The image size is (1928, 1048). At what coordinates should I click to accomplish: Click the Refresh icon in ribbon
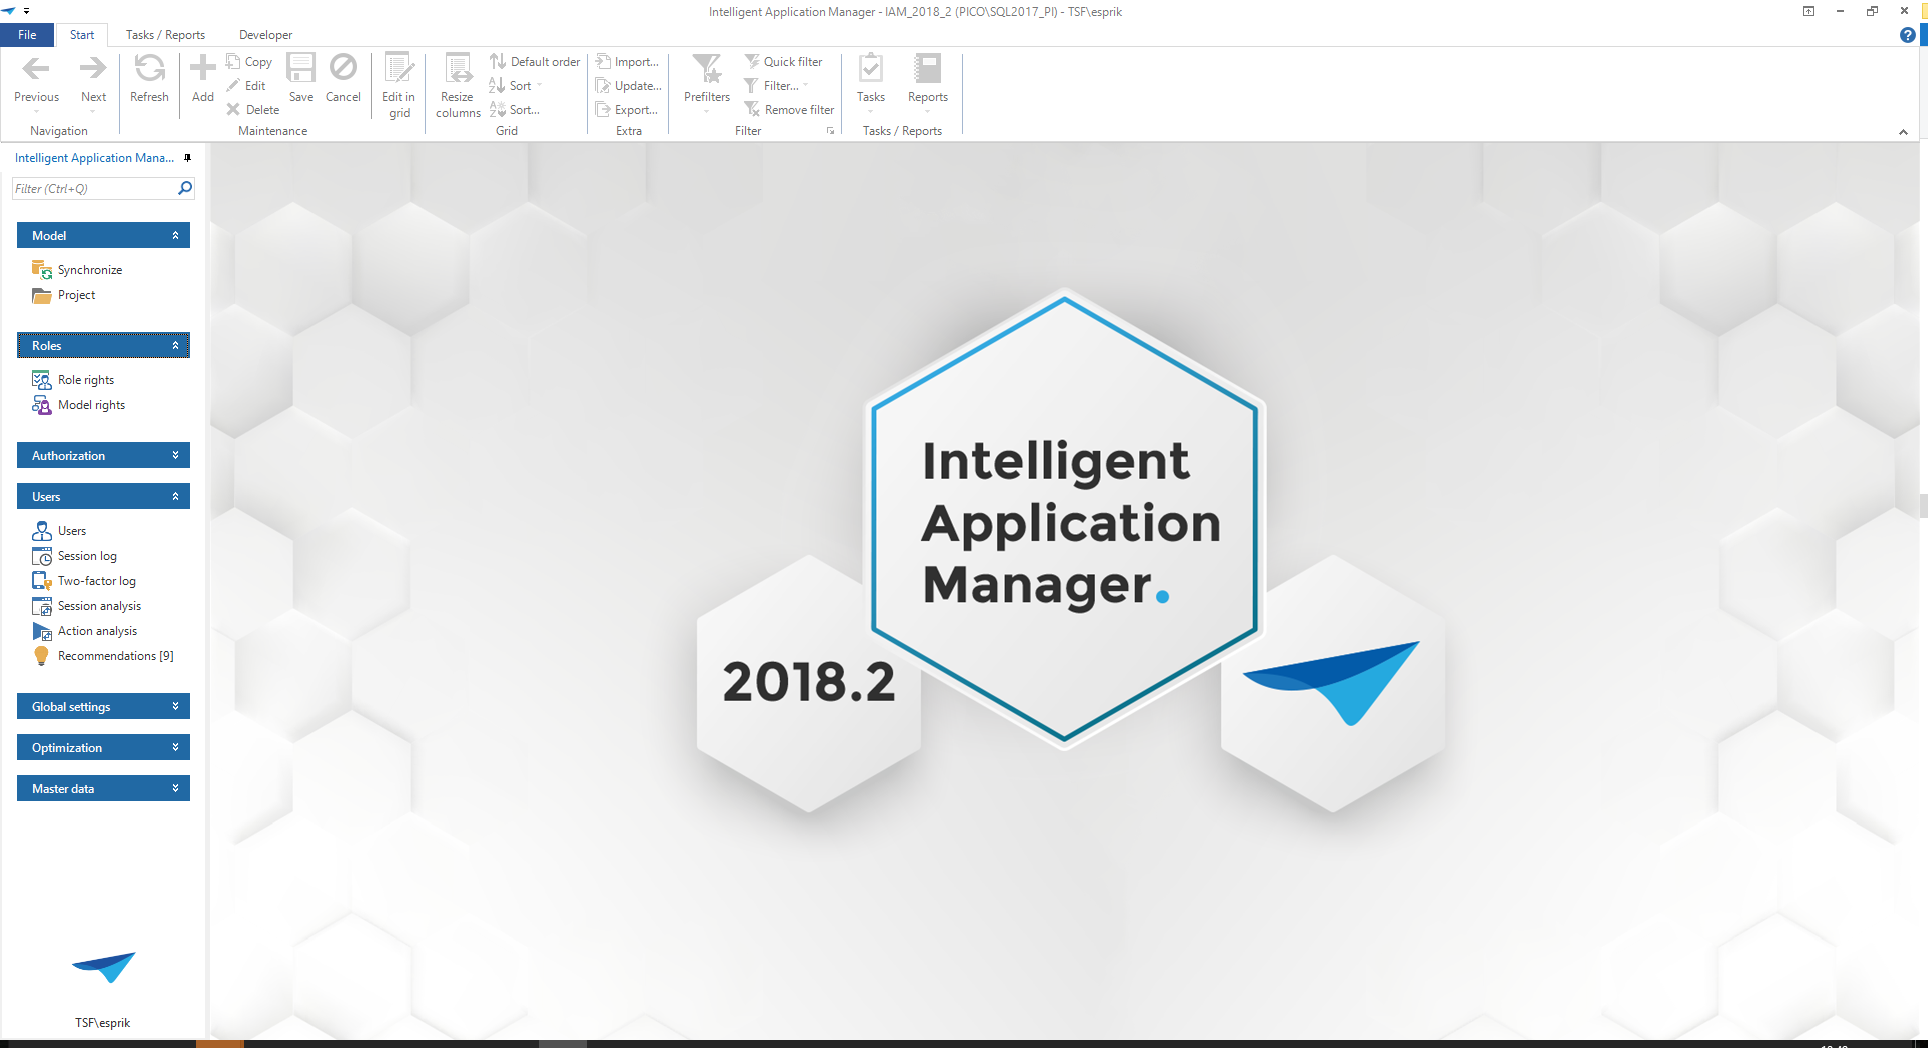point(149,70)
